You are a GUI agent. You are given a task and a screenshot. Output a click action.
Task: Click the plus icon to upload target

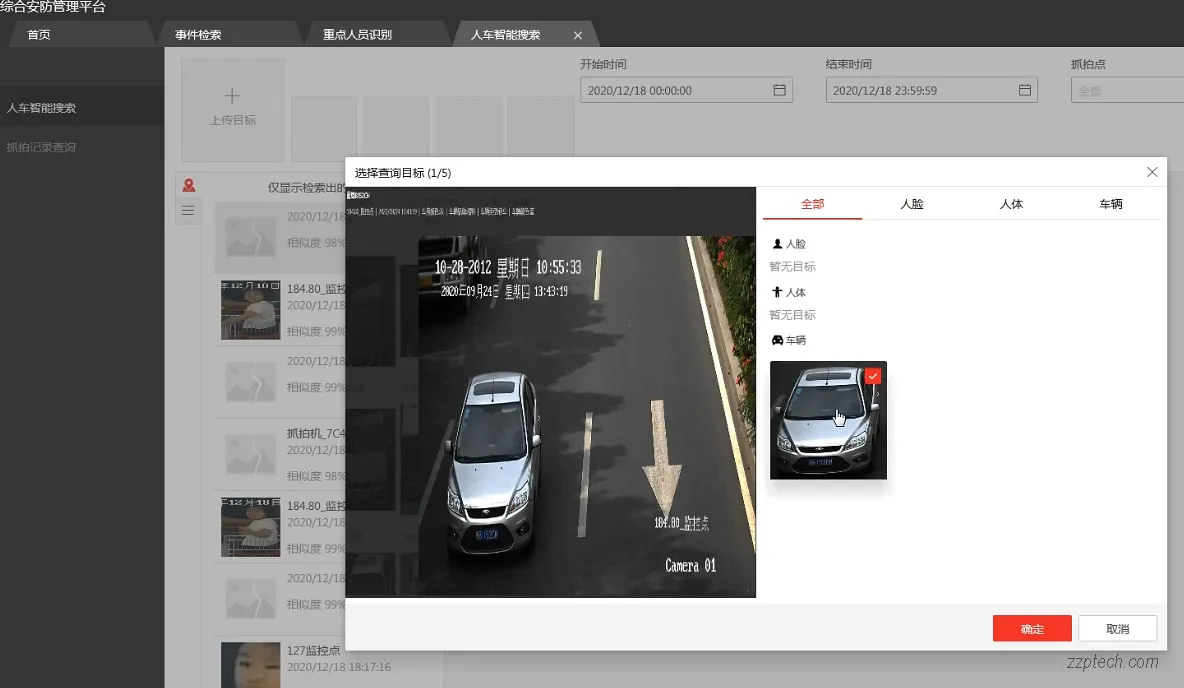232,97
